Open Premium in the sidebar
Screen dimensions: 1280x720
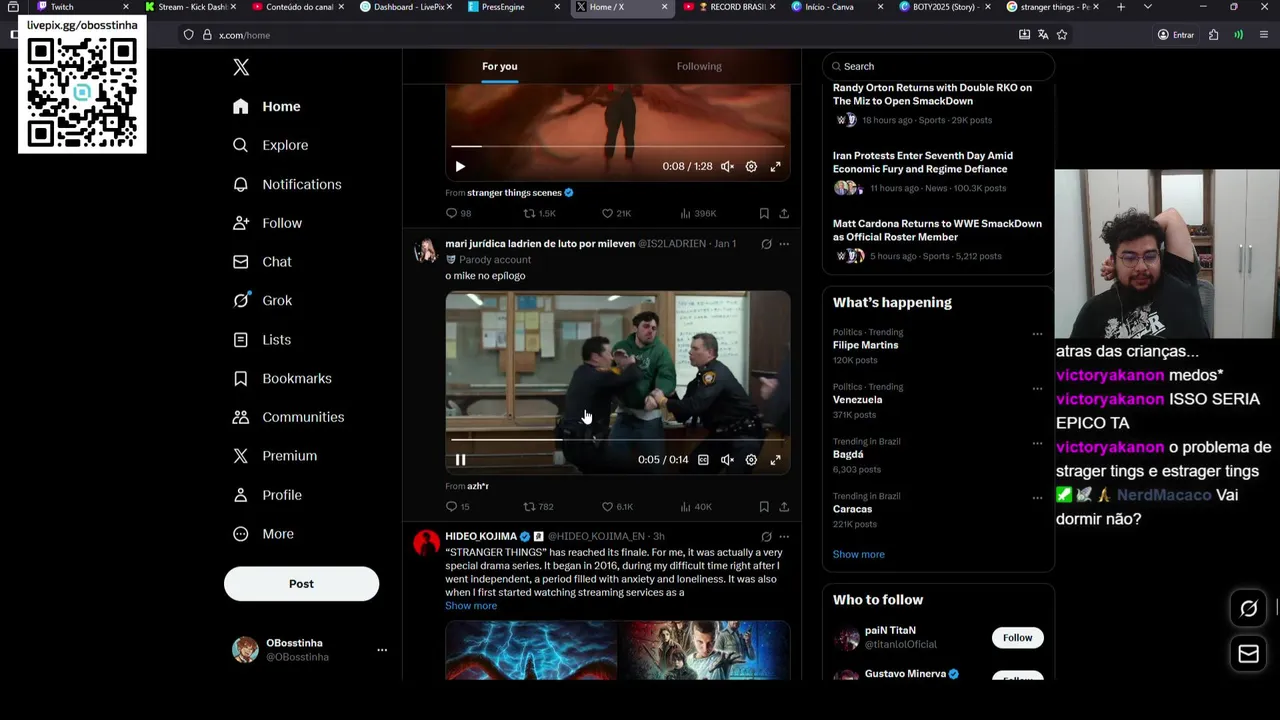[x=275, y=456]
